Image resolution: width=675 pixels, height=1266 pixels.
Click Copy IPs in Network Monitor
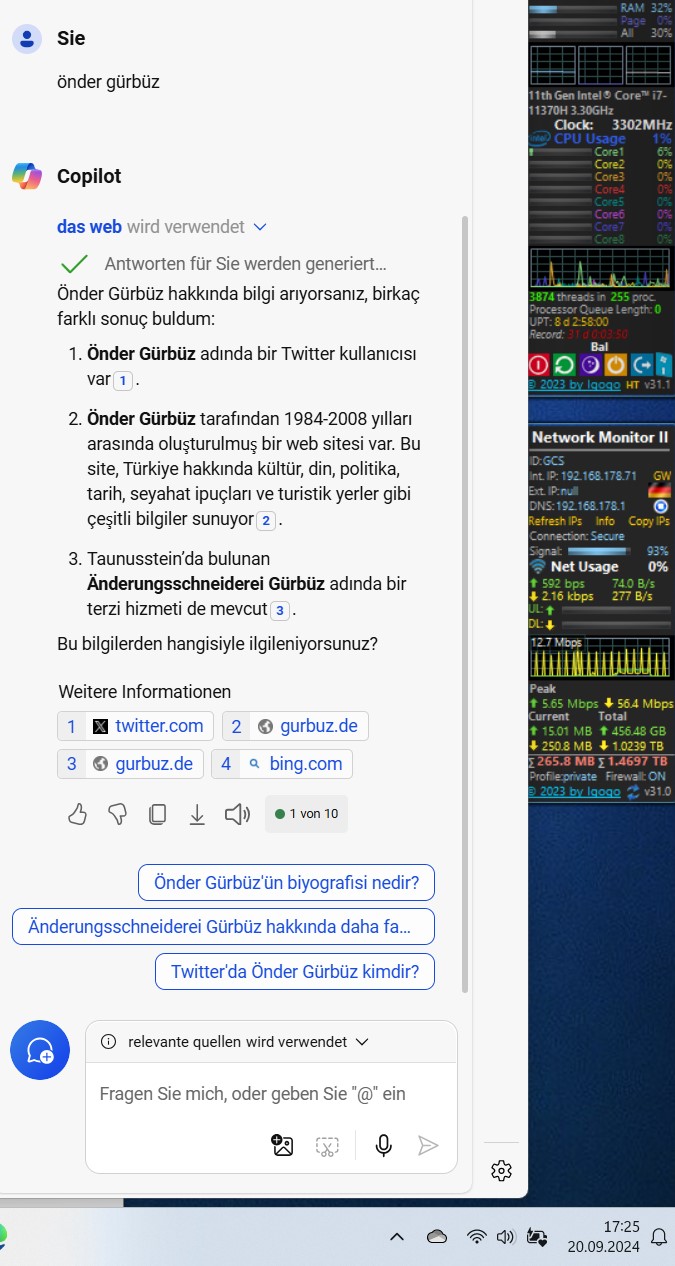click(649, 521)
